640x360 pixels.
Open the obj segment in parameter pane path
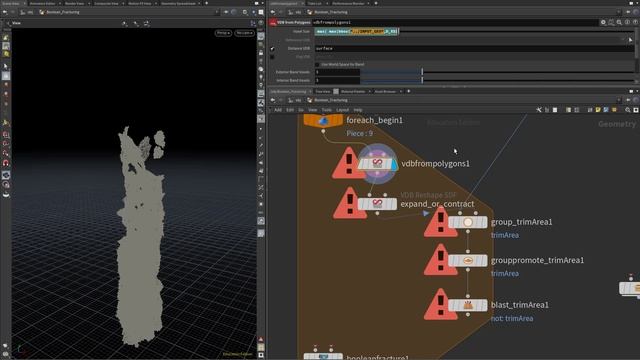tap(295, 12)
